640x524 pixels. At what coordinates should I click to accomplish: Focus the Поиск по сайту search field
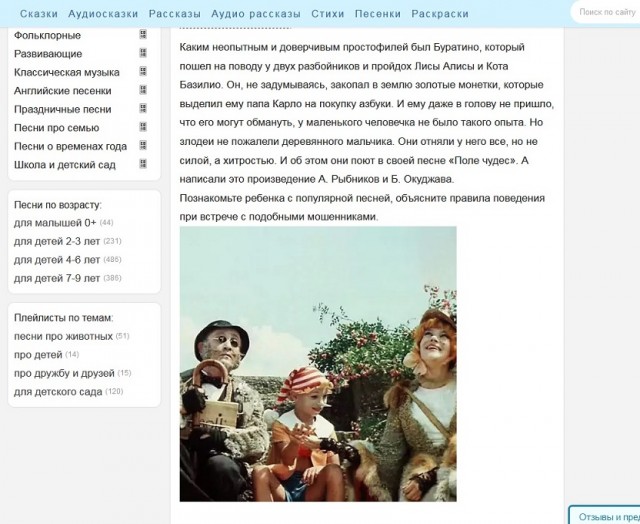coord(607,12)
